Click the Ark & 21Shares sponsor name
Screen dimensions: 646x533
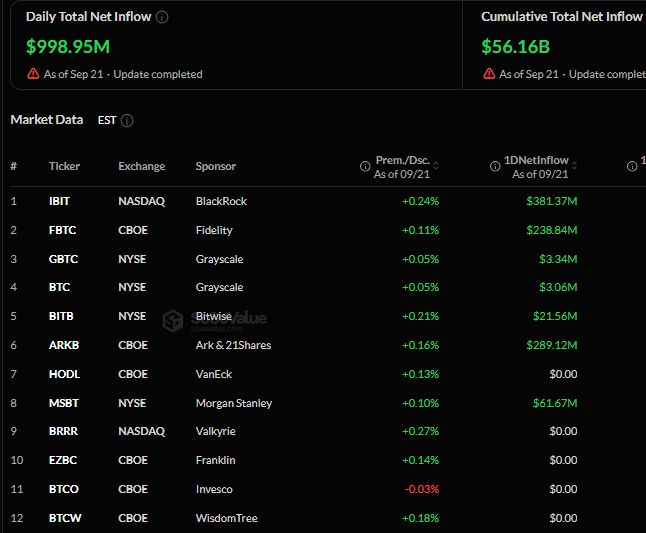pyautogui.click(x=234, y=345)
